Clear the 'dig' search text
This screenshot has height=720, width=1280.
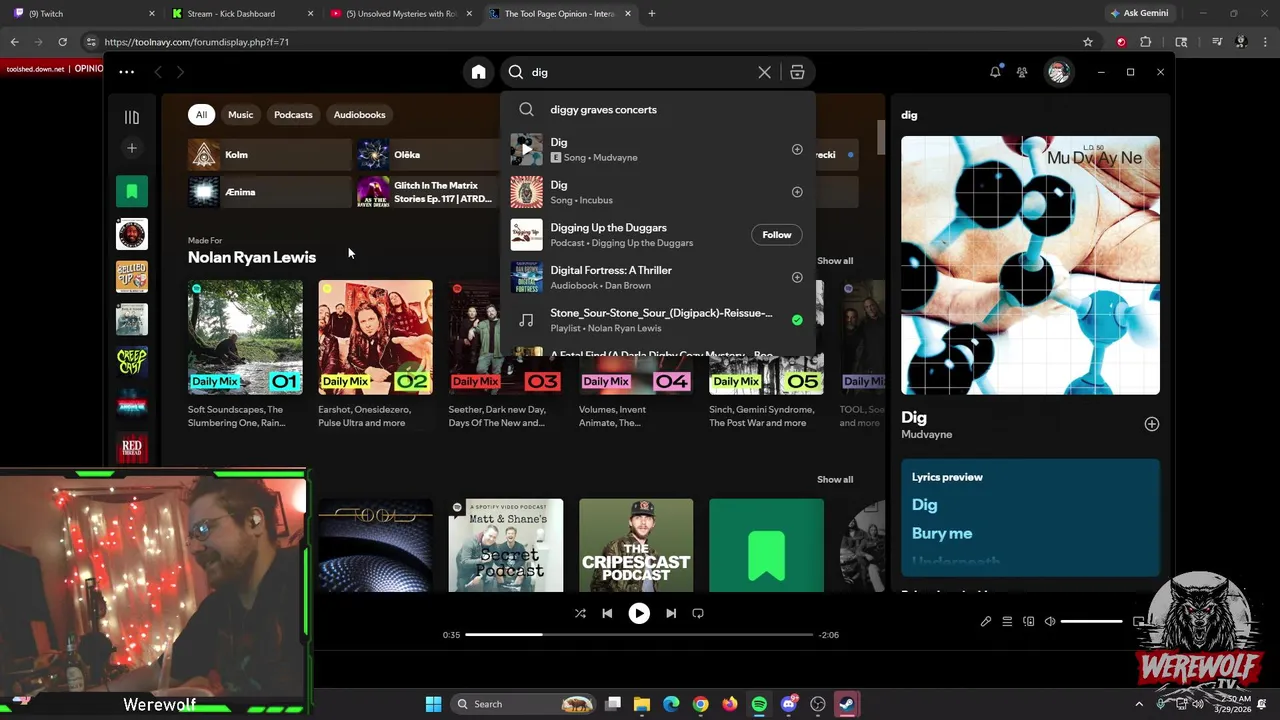pyautogui.click(x=764, y=72)
